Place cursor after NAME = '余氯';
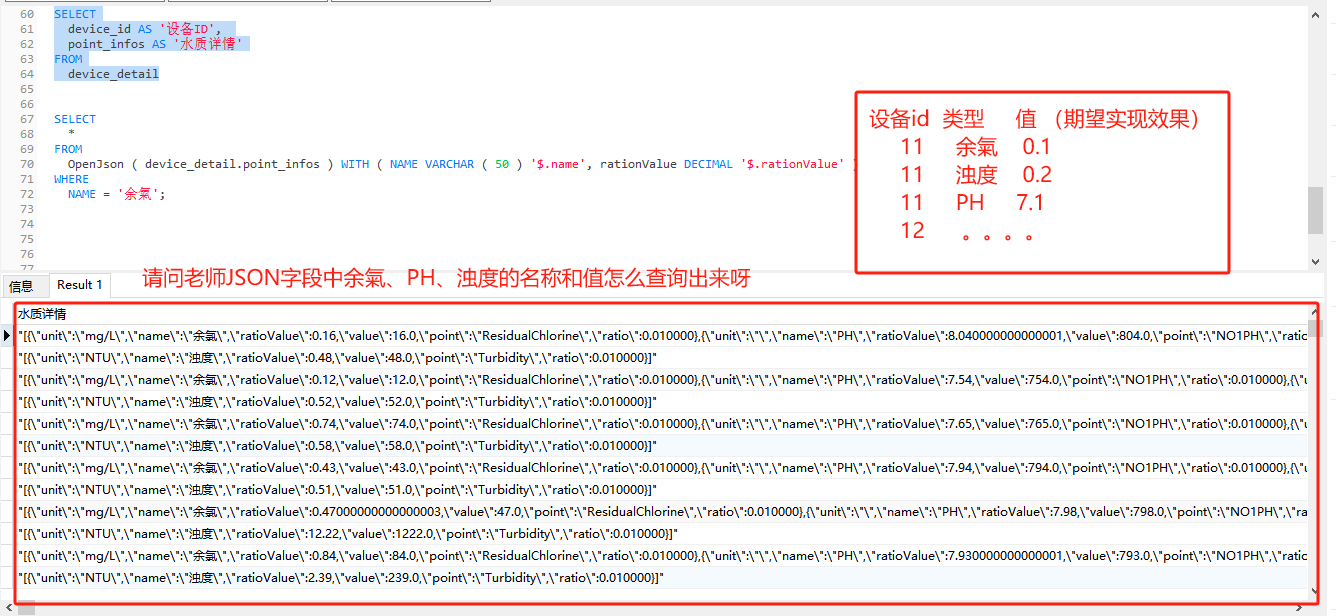1336x616 pixels. click(166, 194)
